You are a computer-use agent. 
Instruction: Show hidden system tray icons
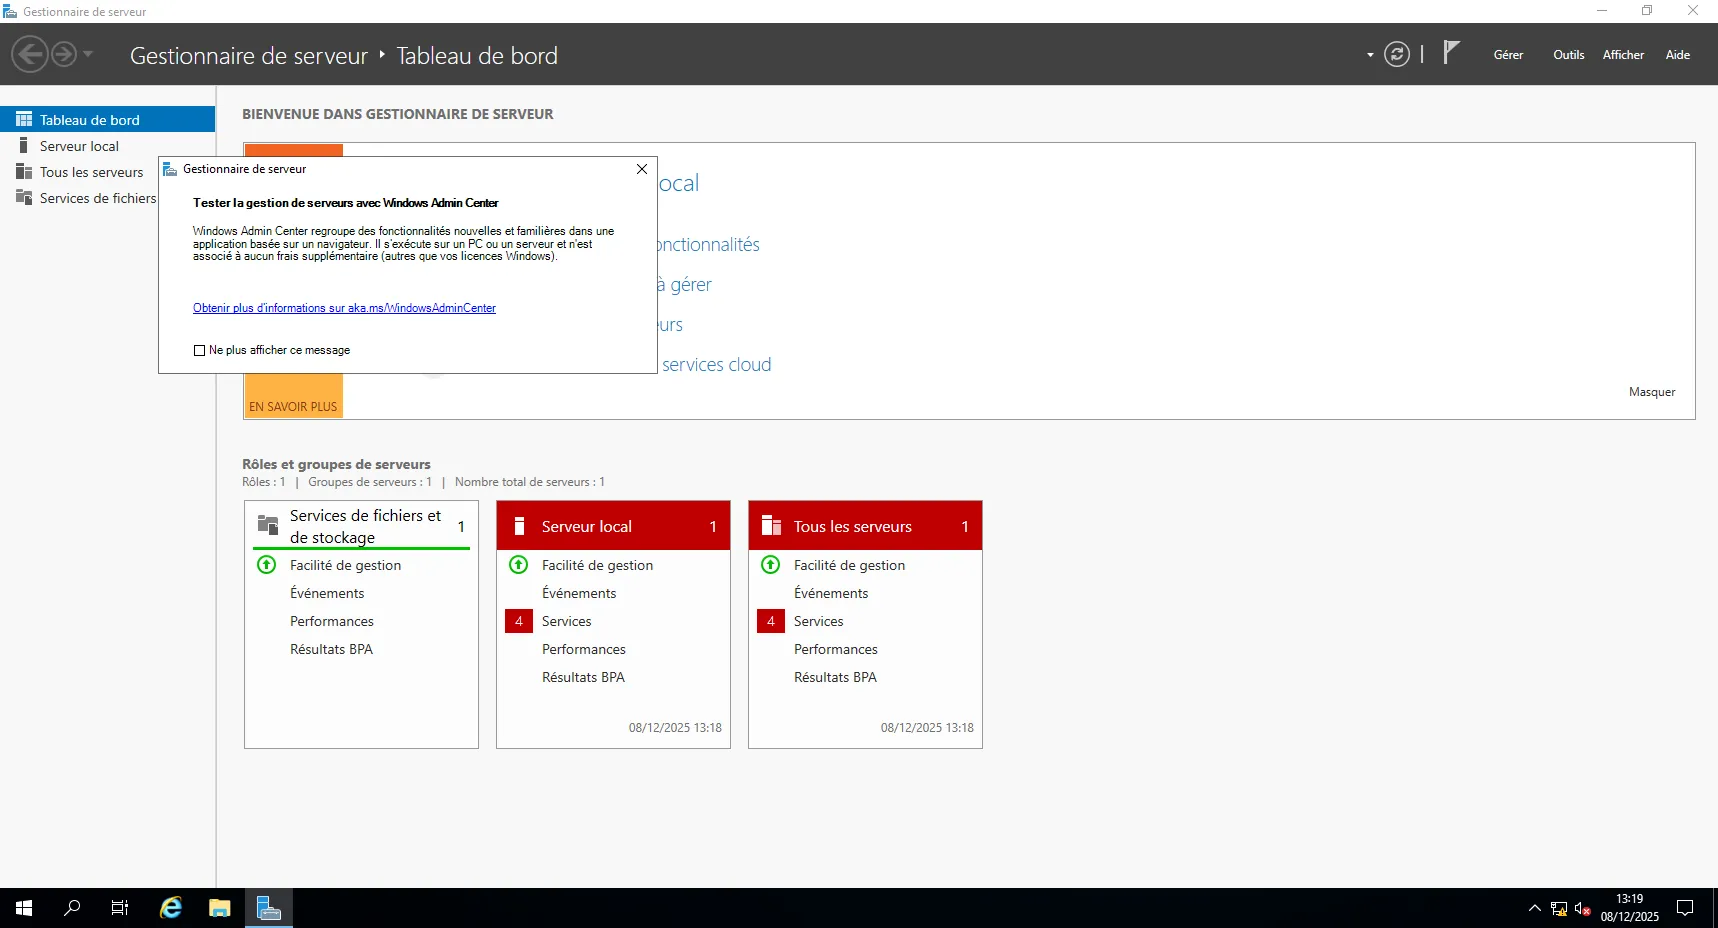click(1534, 908)
